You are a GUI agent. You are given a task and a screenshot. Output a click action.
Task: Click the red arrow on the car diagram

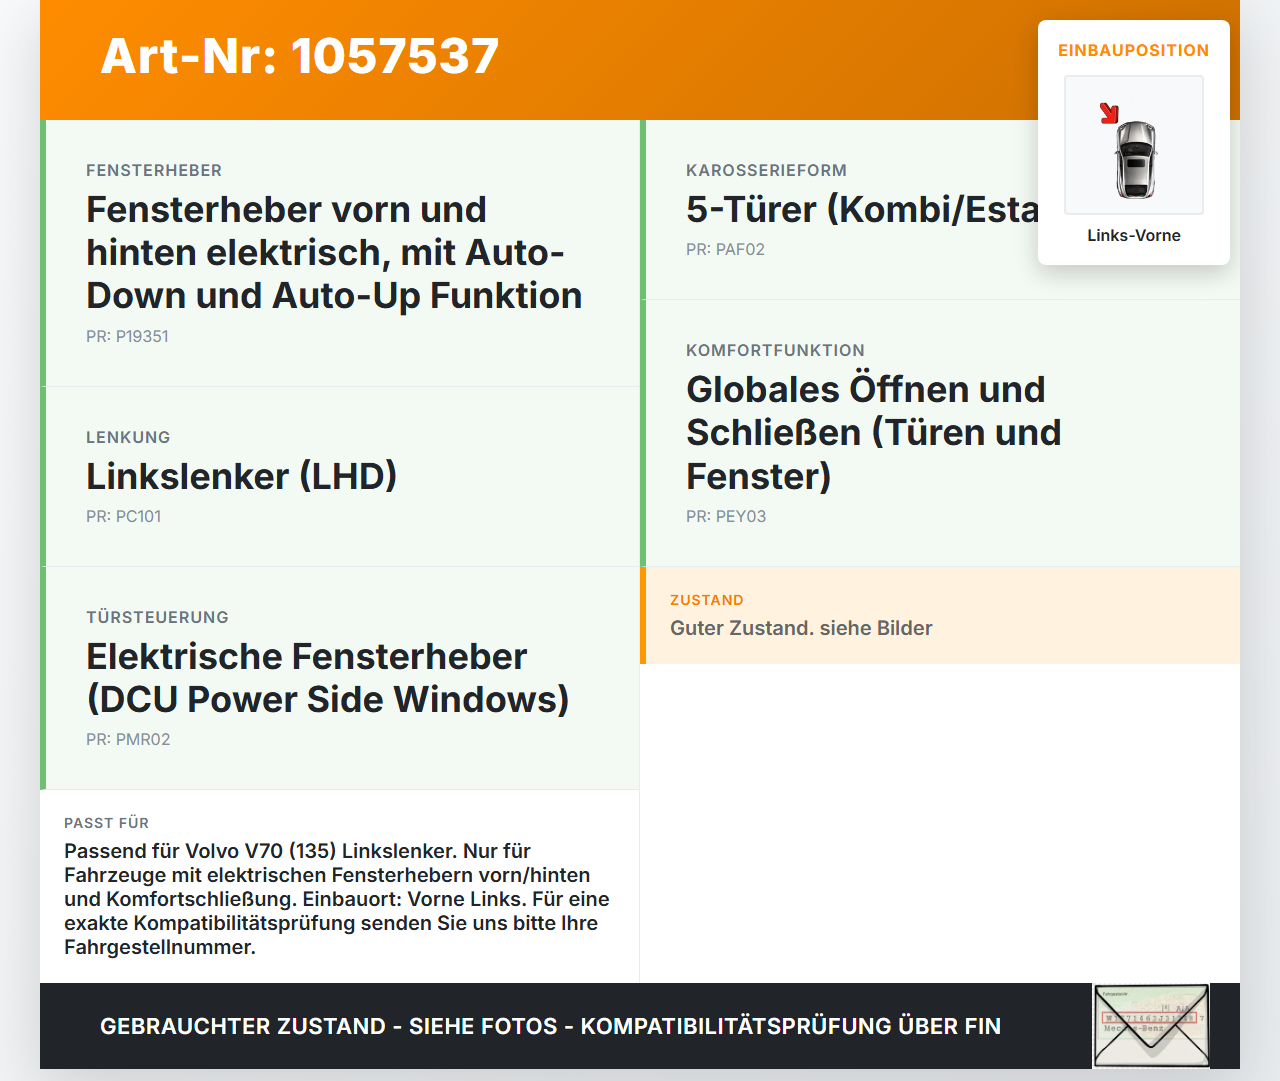[1109, 113]
